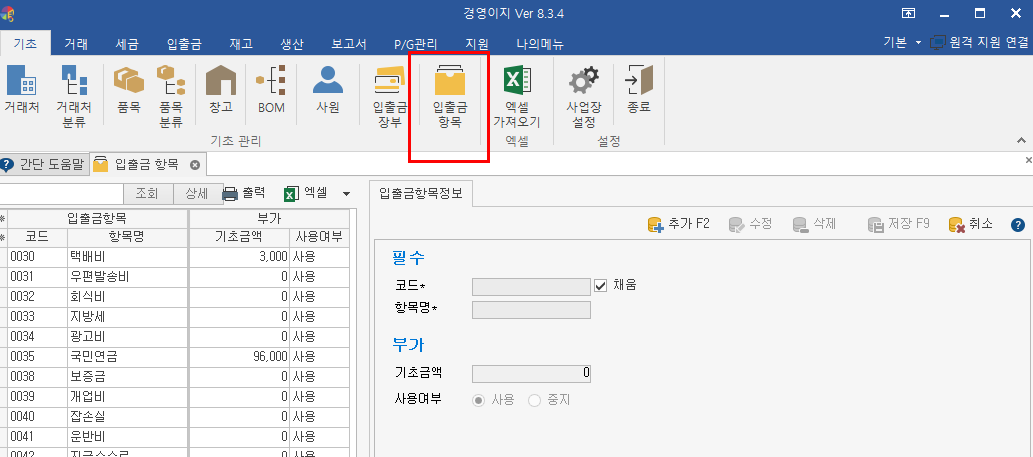Select the 사용 radio button
Screen dimensions: 1033x457
[x=479, y=400]
